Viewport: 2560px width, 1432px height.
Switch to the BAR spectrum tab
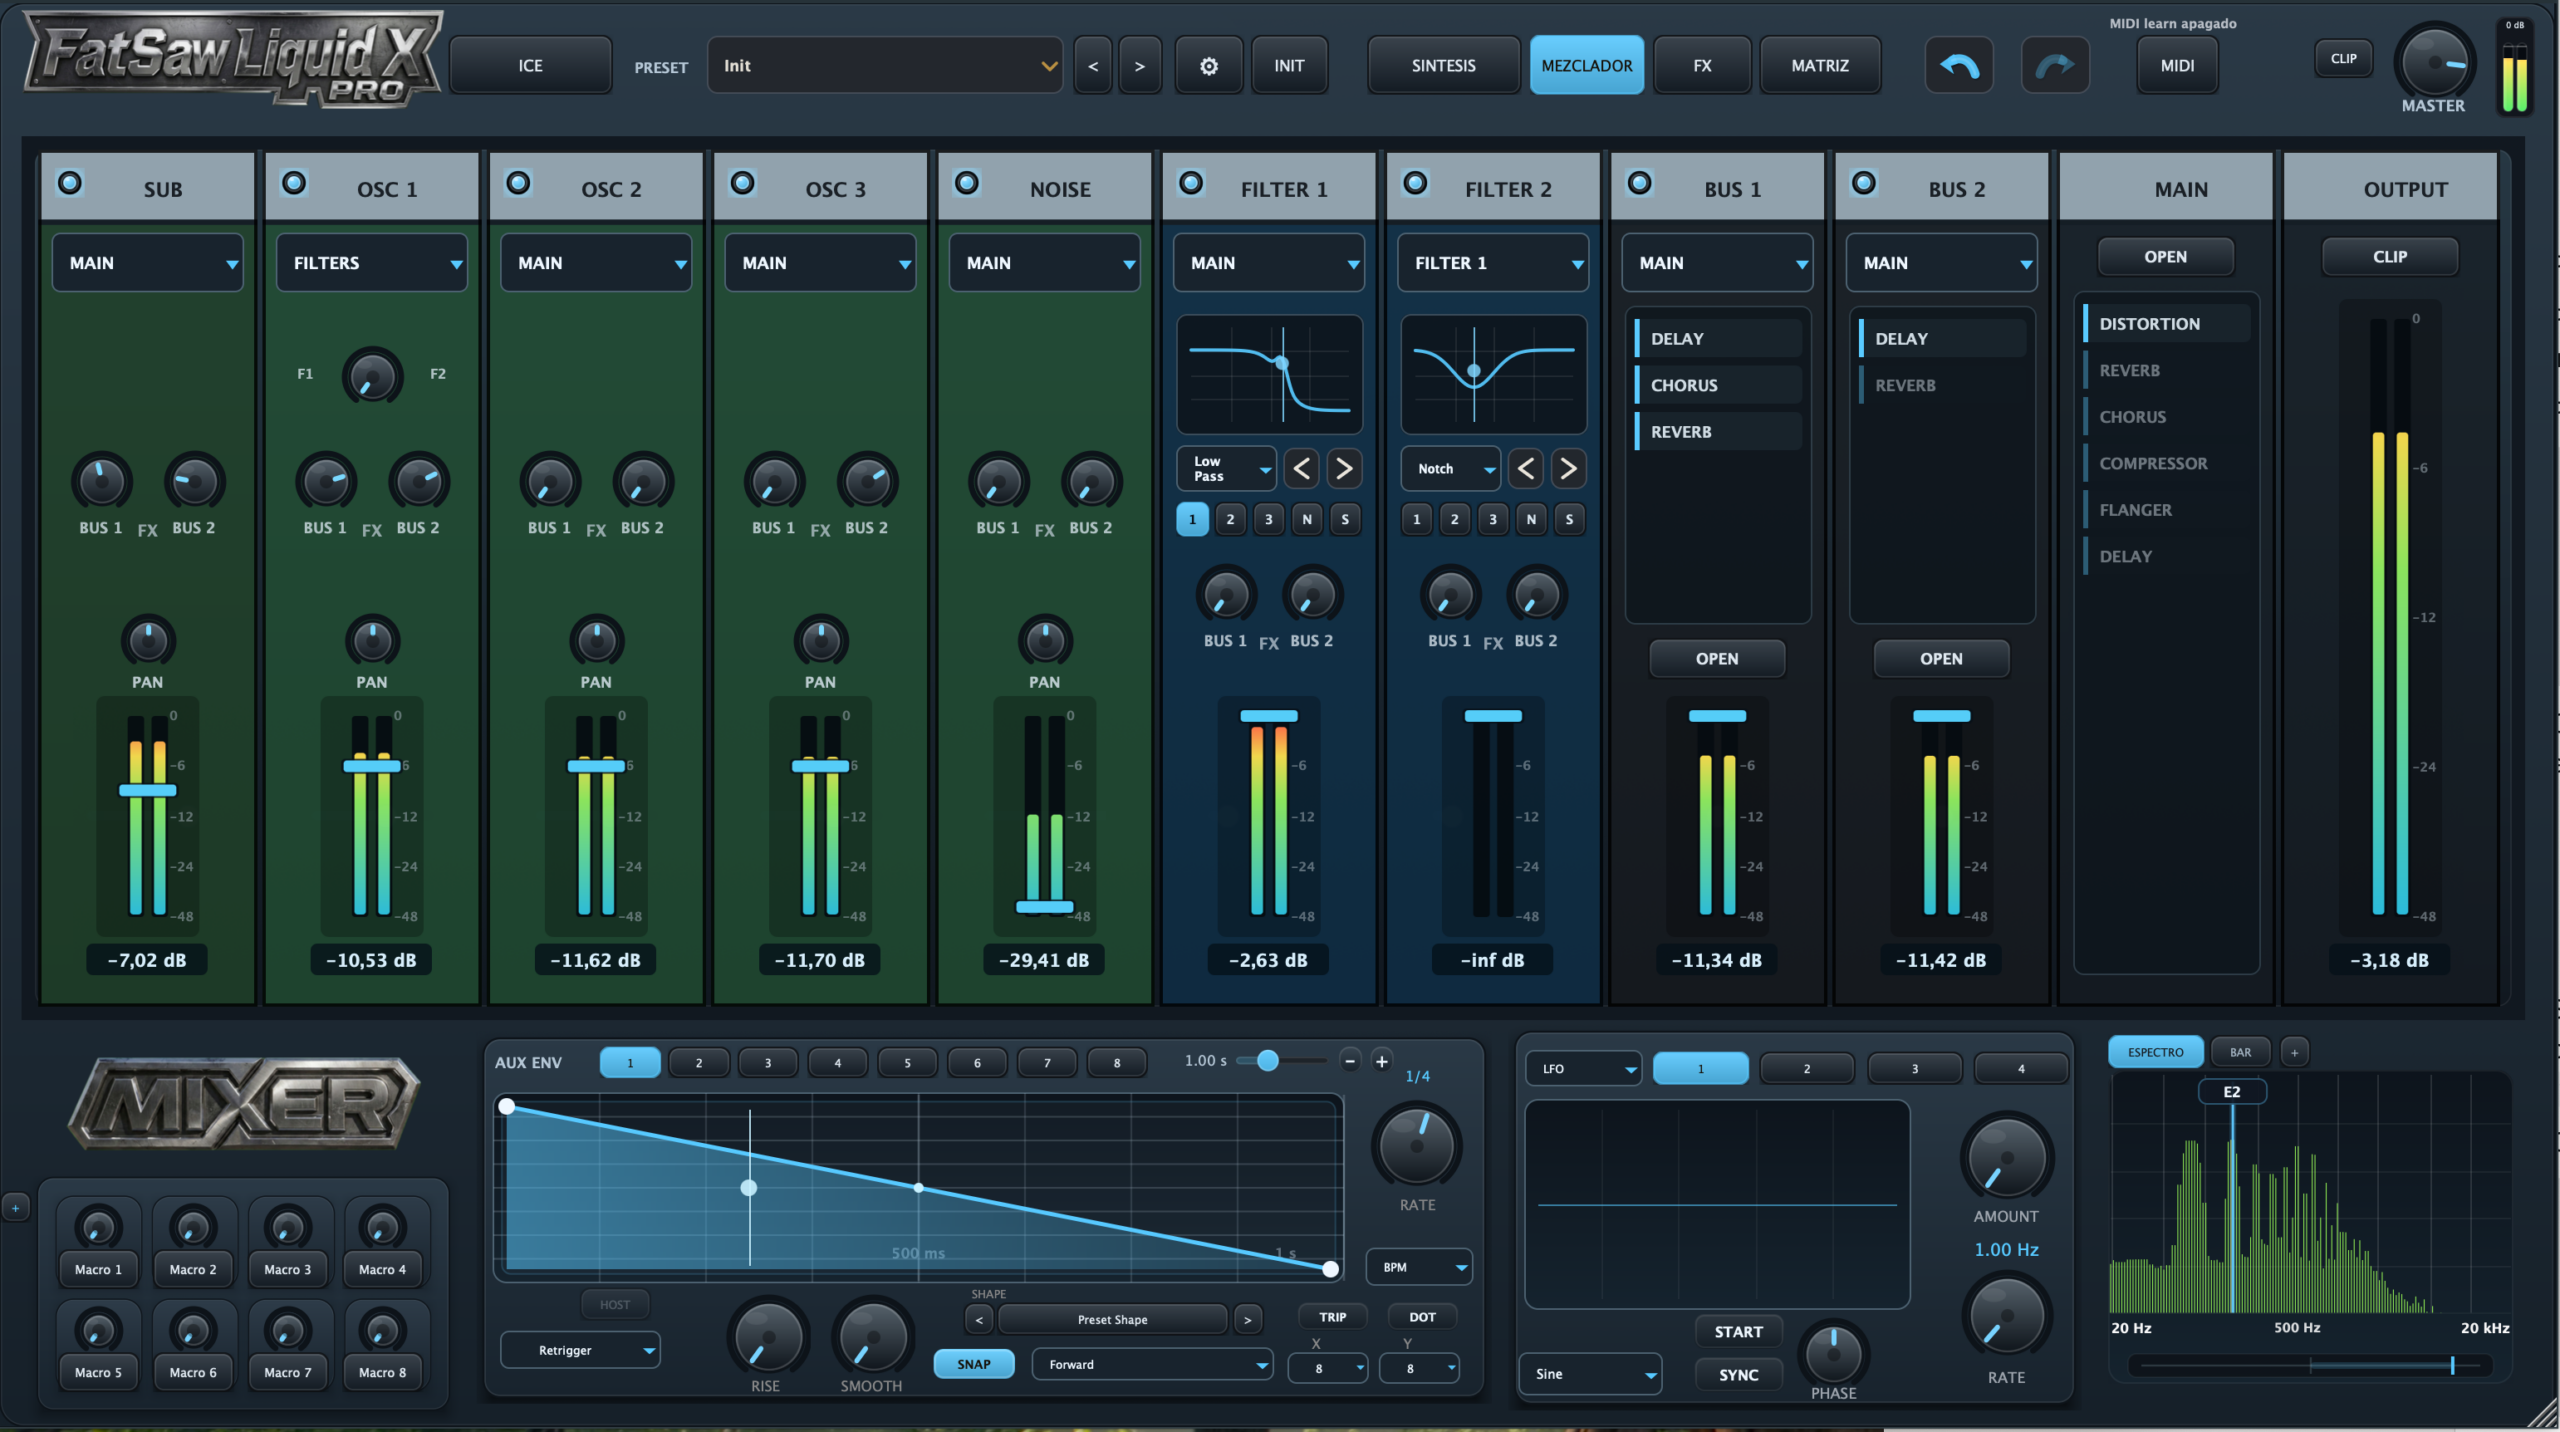pos(2240,1052)
